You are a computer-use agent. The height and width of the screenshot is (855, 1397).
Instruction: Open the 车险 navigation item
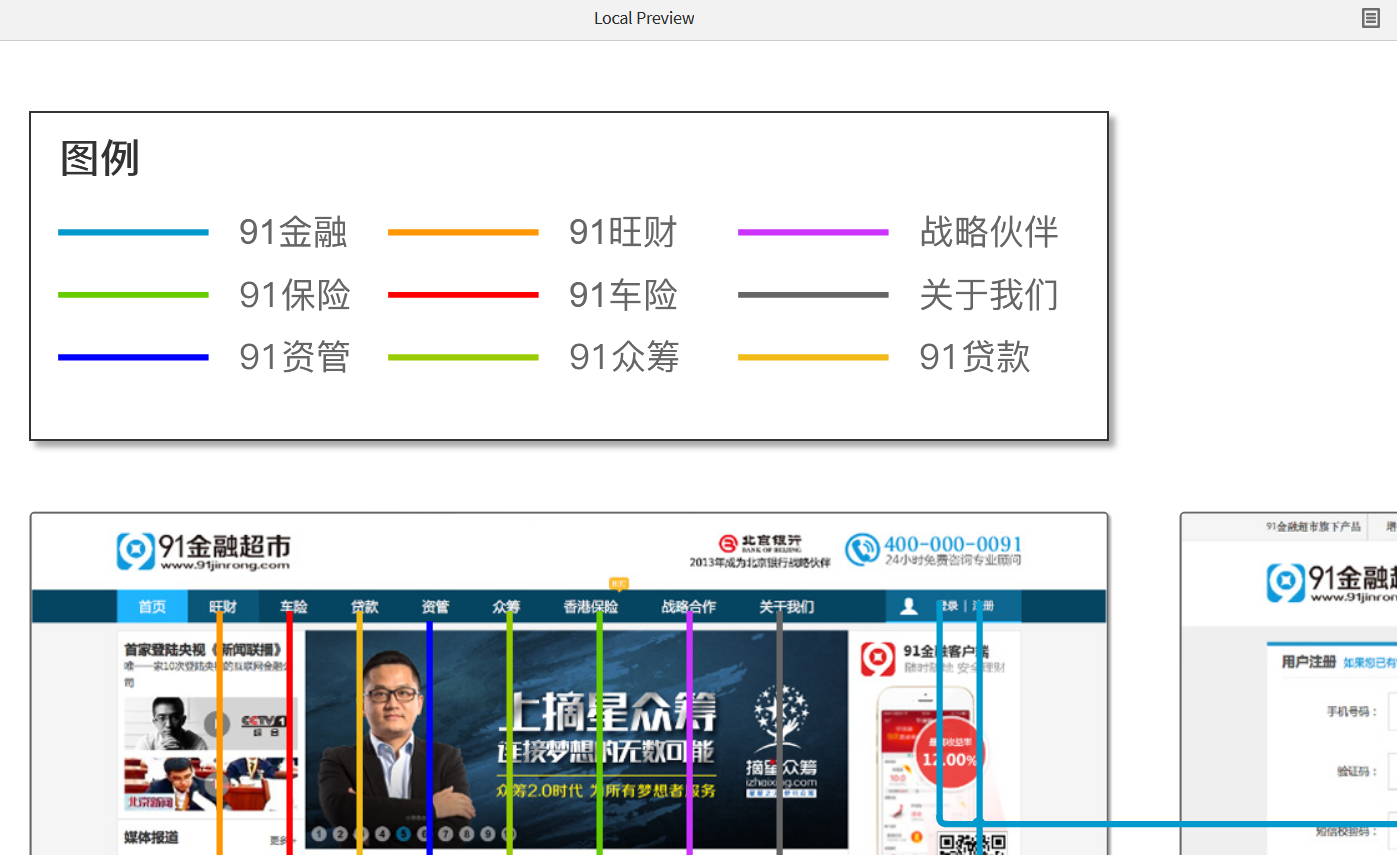[x=294, y=607]
